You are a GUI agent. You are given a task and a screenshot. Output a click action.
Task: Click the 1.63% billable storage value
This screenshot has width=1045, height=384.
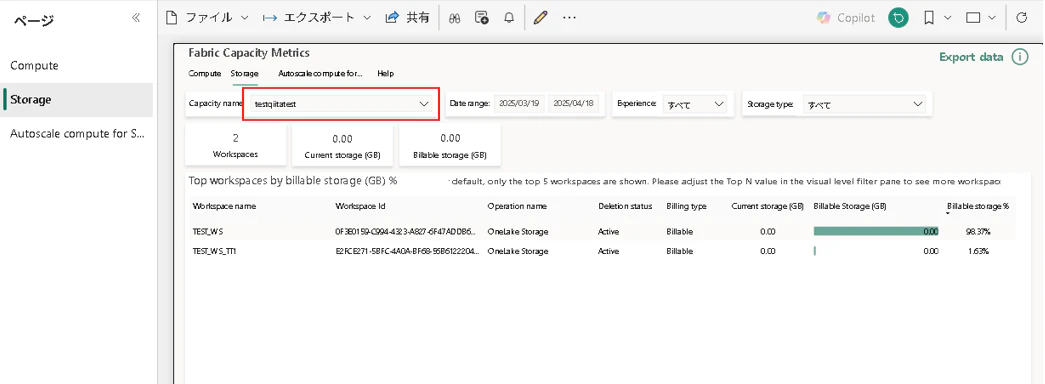click(x=978, y=251)
